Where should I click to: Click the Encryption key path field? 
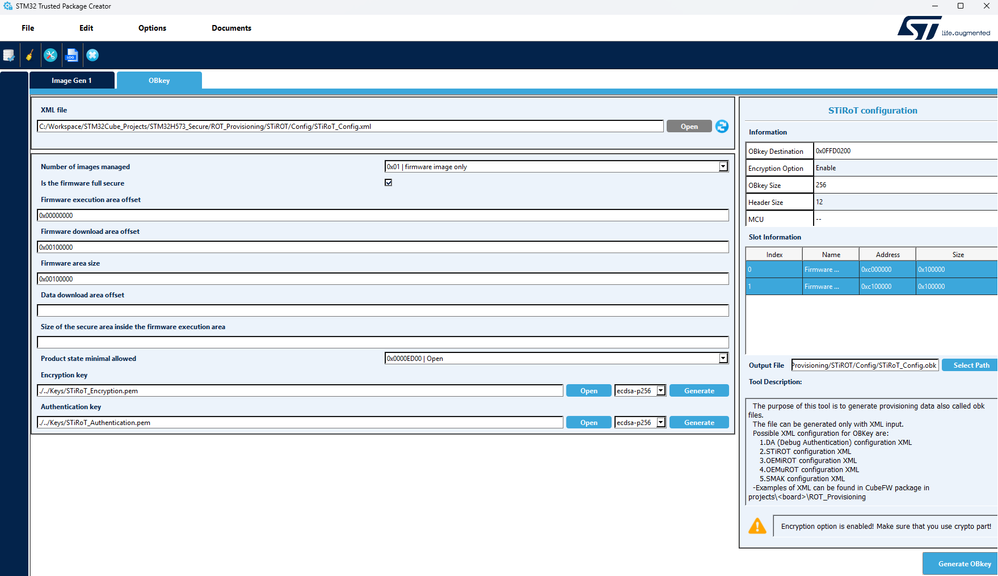(x=300, y=391)
